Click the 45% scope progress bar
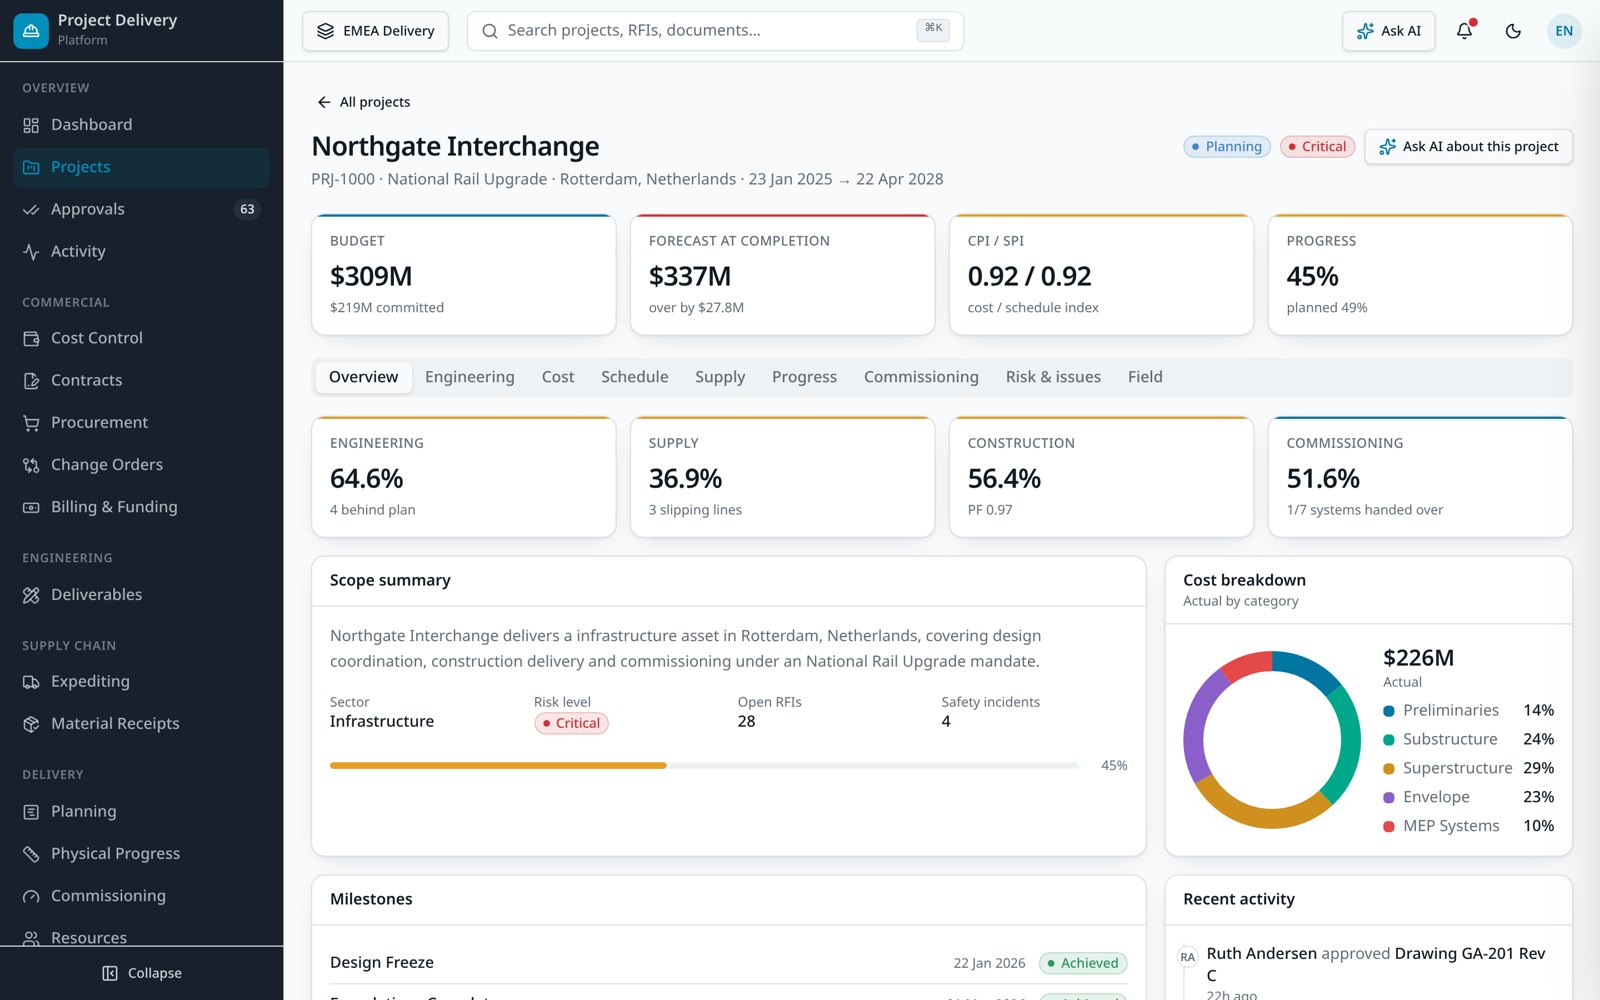 704,766
